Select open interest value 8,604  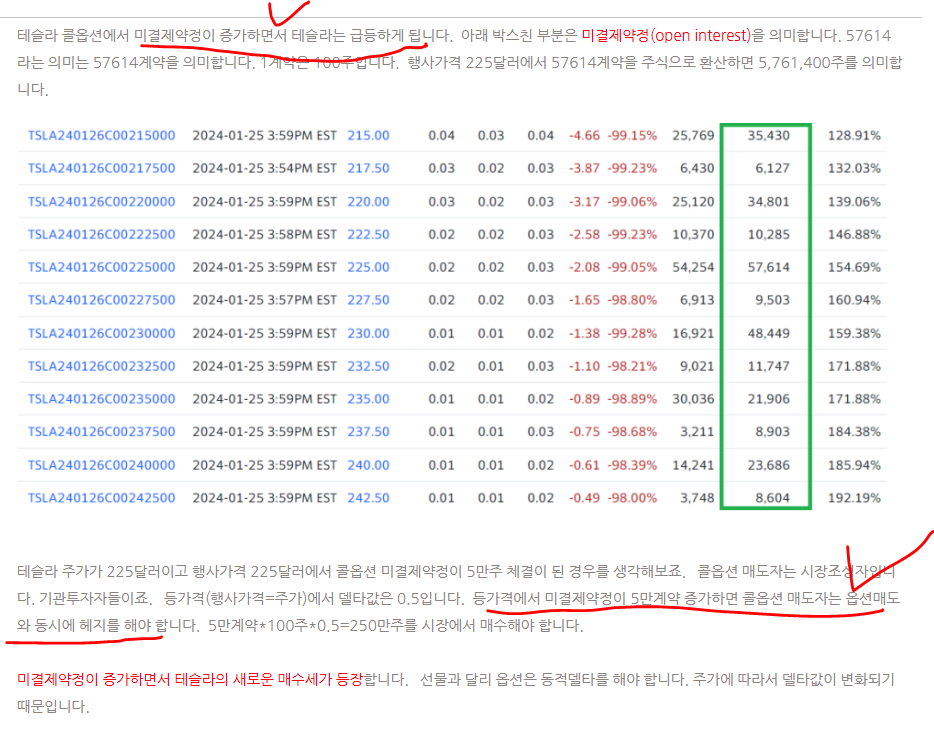point(773,498)
